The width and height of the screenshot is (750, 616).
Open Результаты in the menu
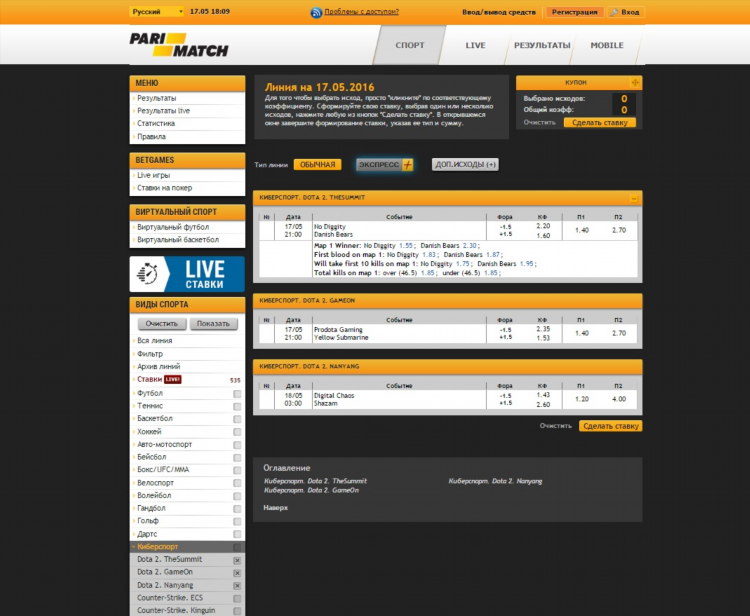(x=156, y=98)
